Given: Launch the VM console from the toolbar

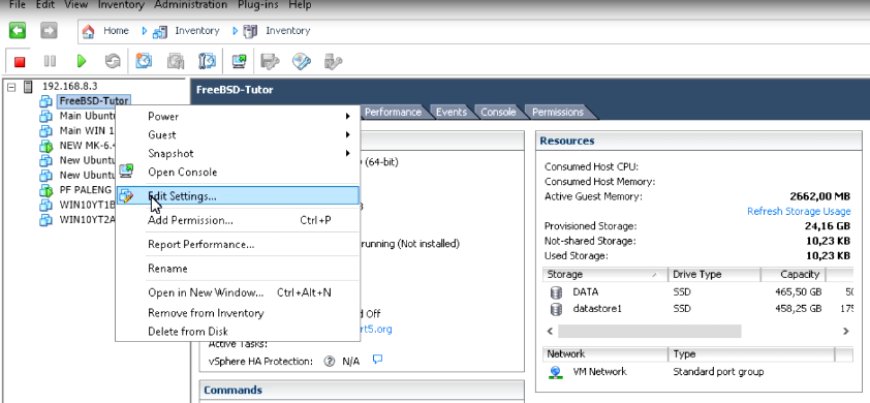Looking at the screenshot, I should tap(239, 61).
